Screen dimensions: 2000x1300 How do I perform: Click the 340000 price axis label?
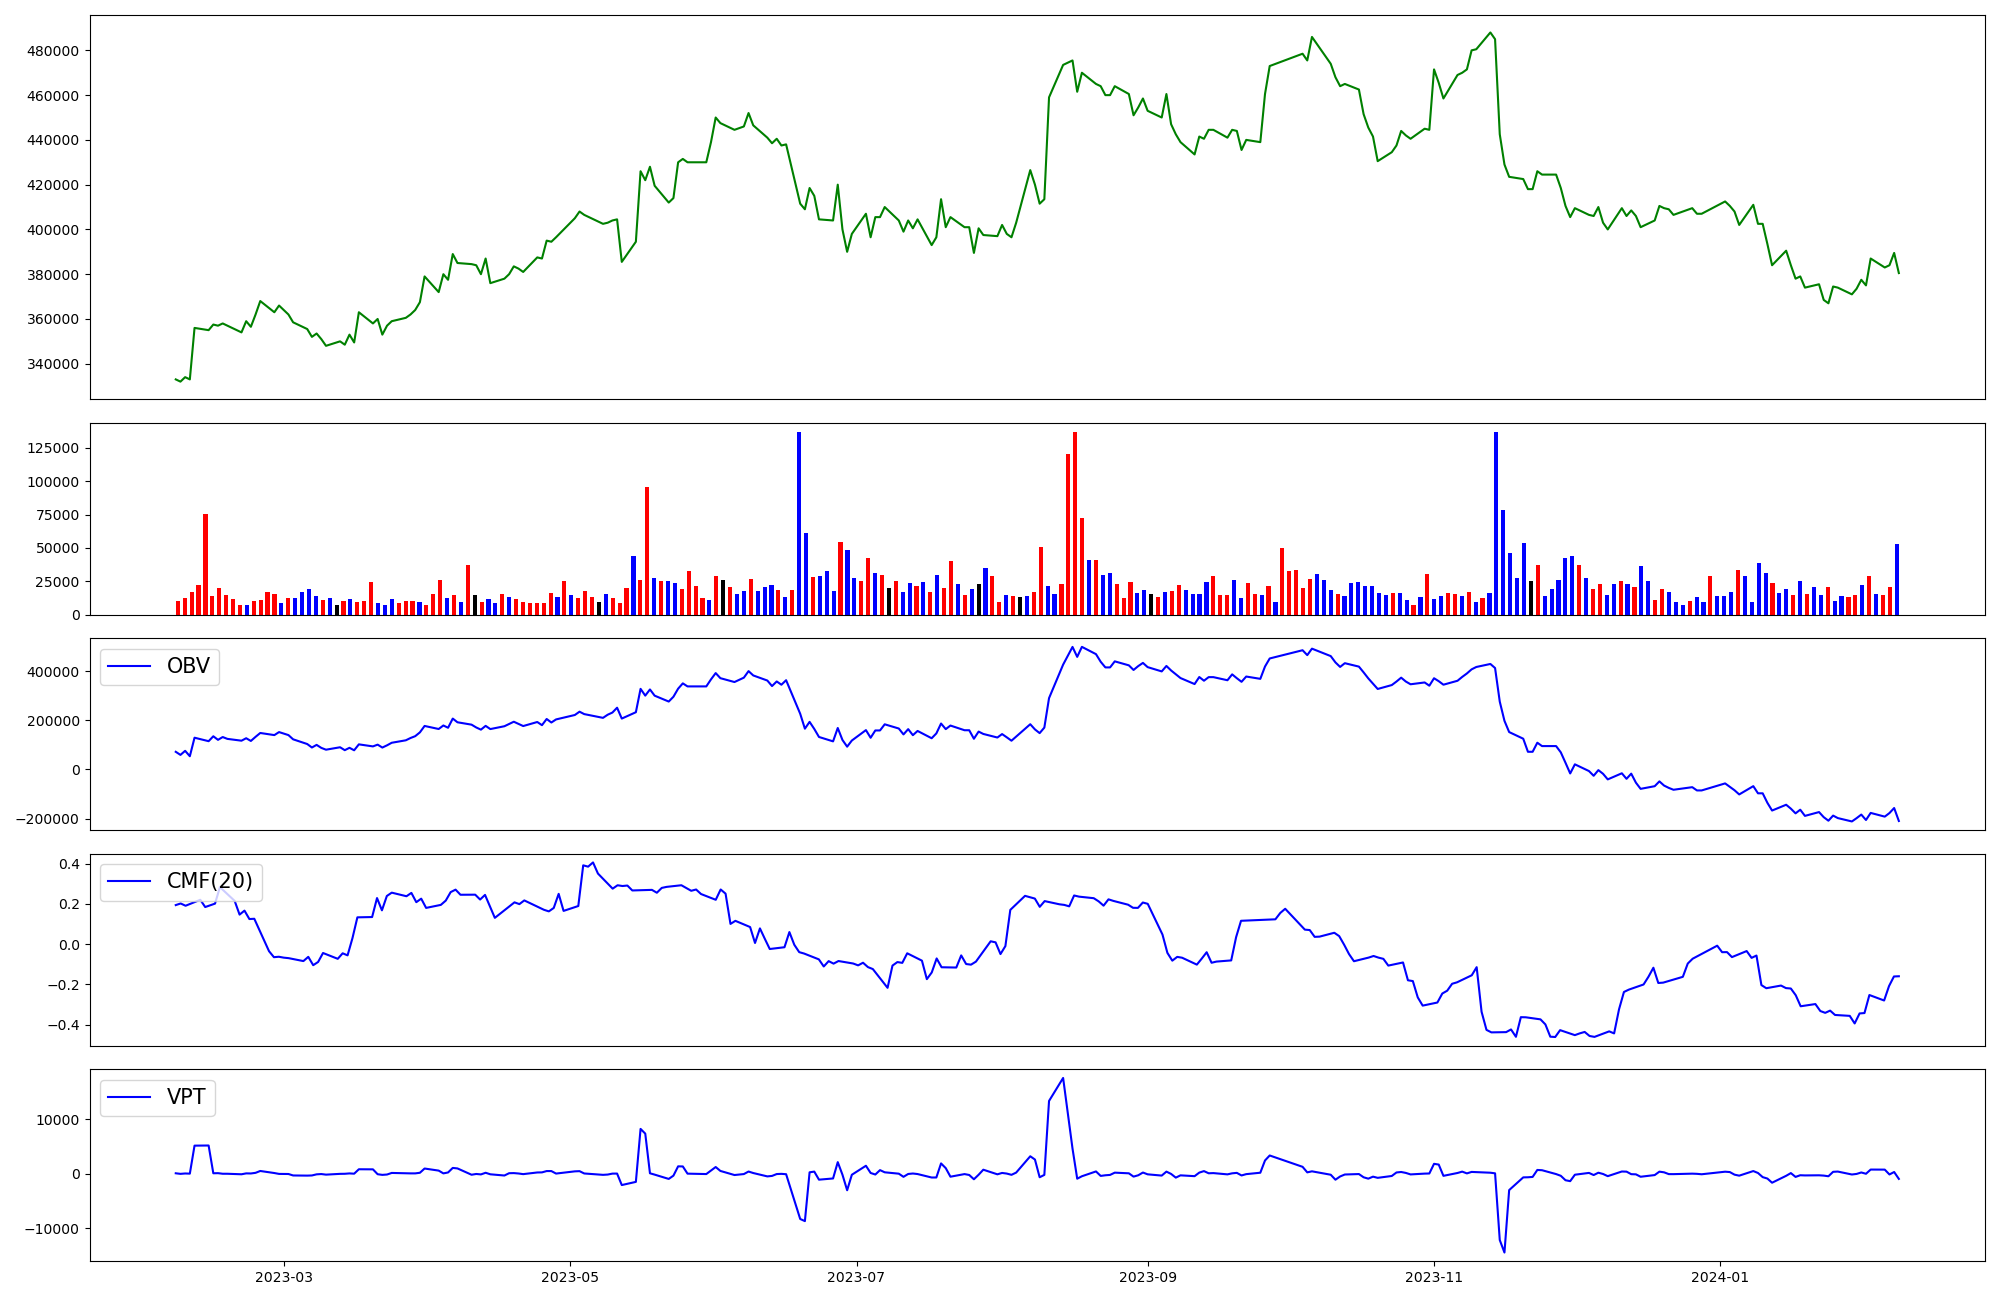54,364
